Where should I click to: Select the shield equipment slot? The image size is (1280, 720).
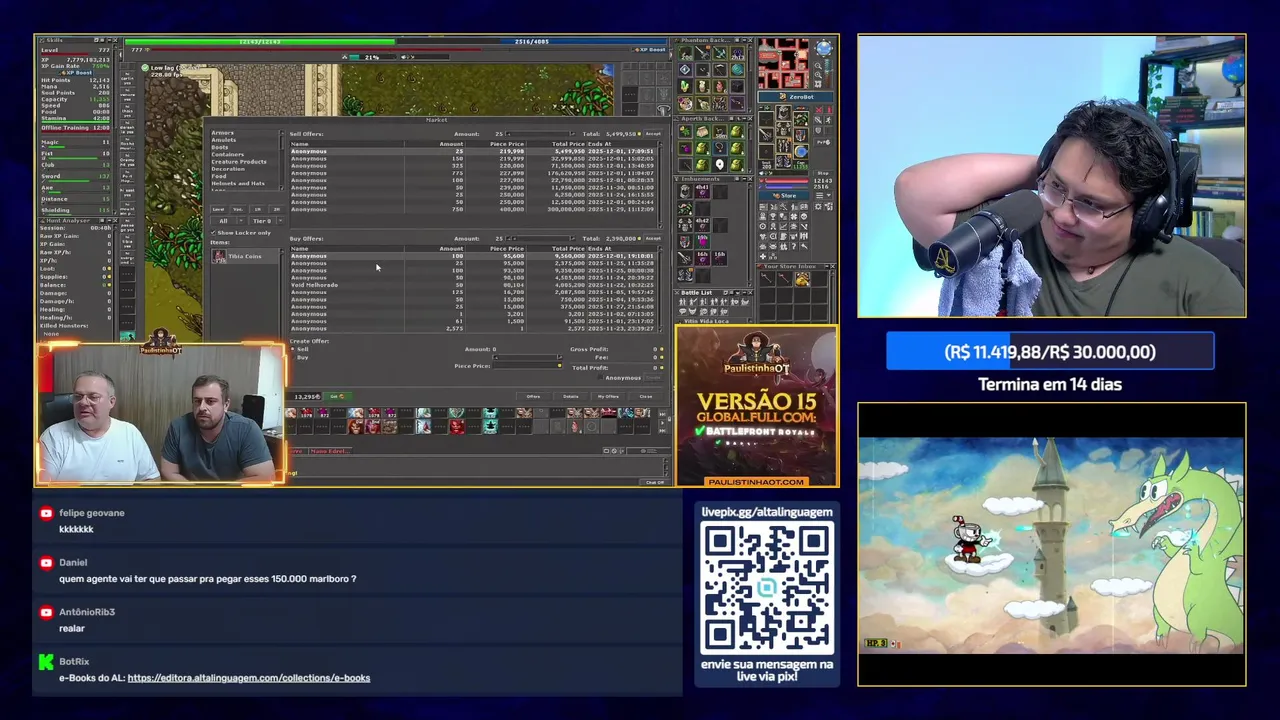click(x=801, y=135)
